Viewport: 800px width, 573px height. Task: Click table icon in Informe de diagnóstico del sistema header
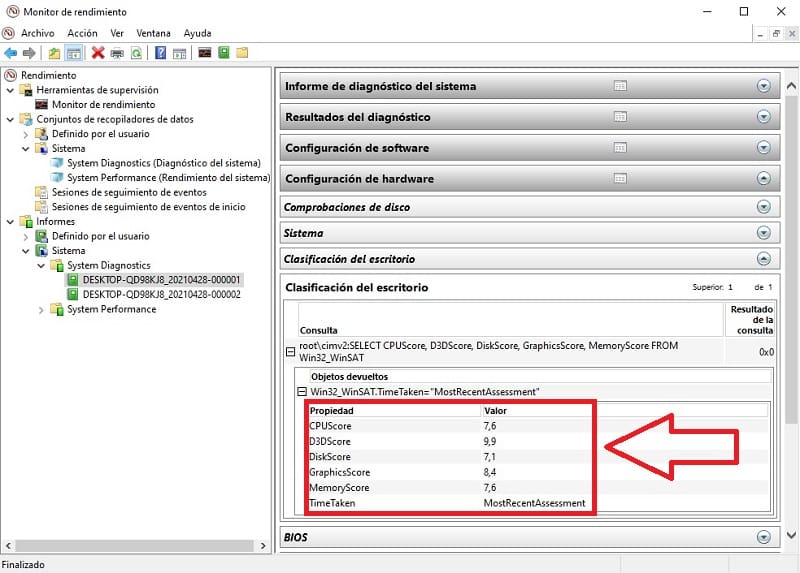coord(620,86)
